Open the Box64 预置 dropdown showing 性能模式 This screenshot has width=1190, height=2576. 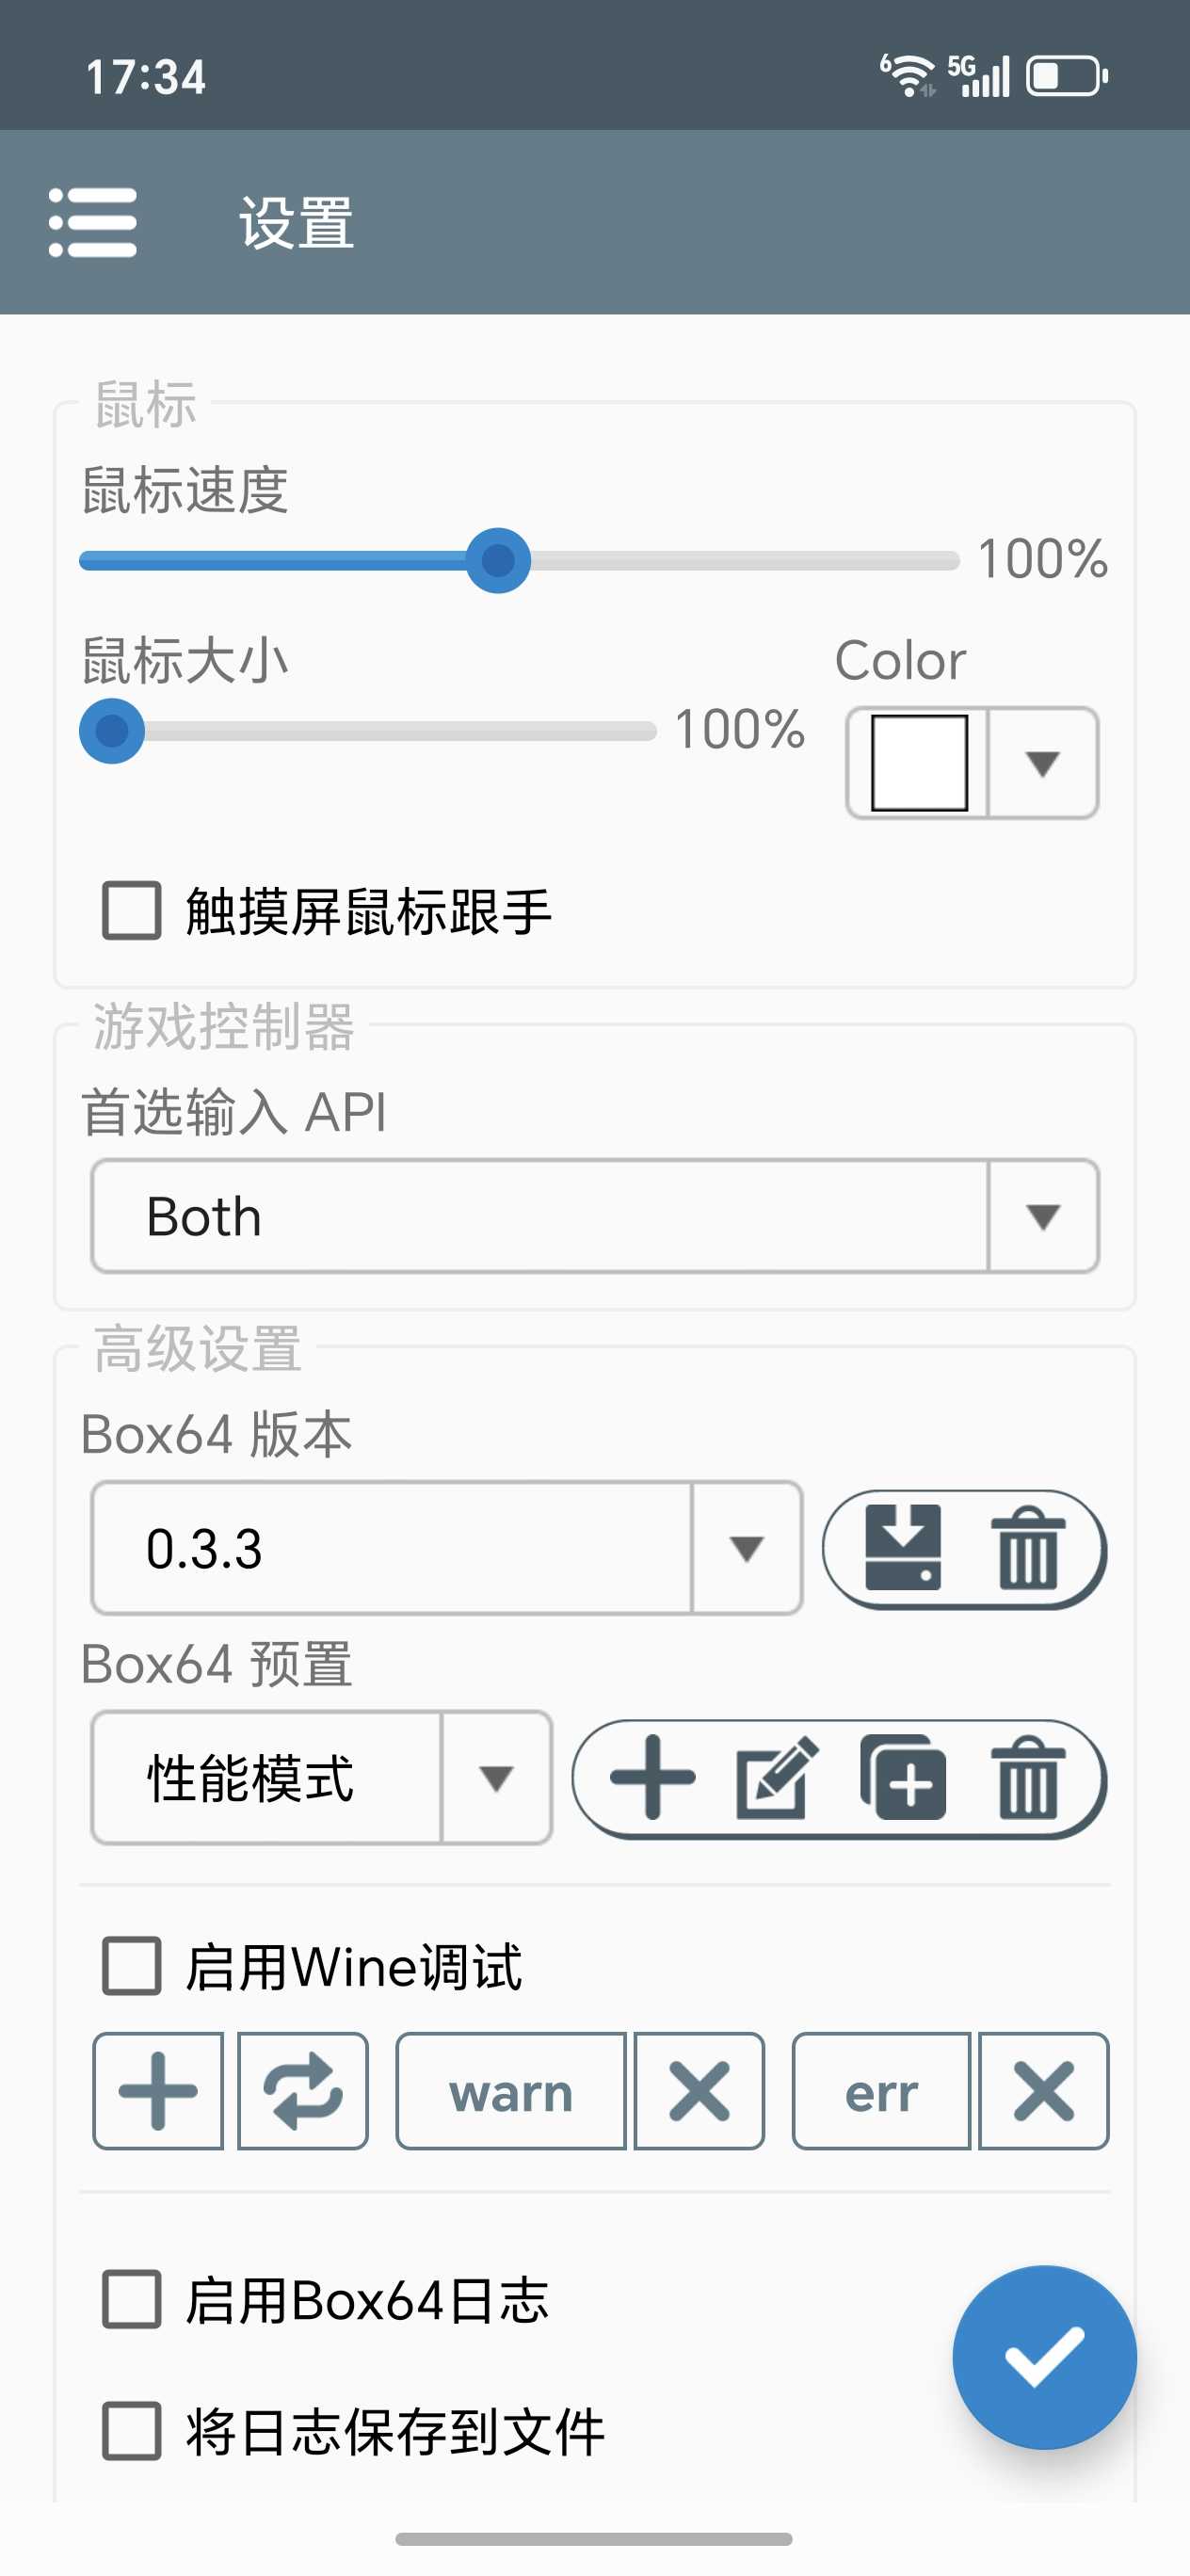(x=321, y=1777)
